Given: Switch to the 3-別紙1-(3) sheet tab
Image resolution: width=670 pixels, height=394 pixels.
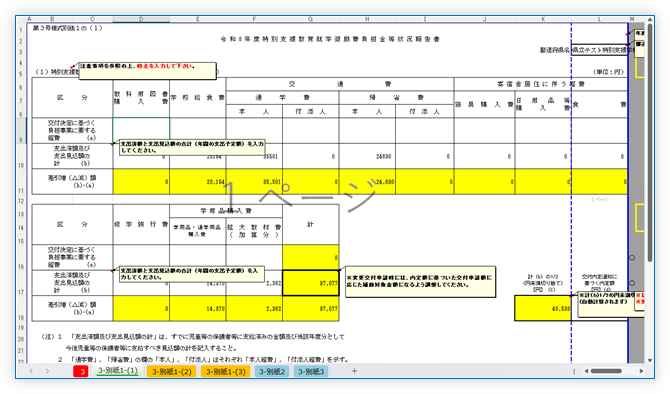Looking at the screenshot, I should (226, 371).
